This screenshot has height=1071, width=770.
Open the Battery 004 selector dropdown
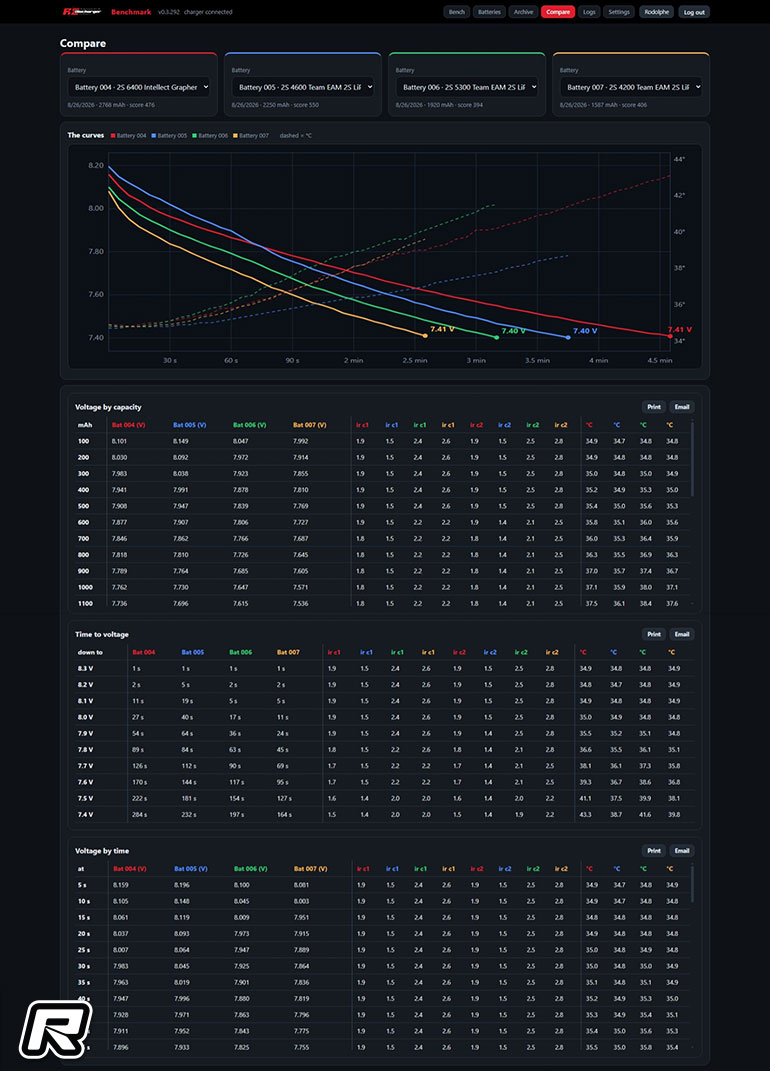point(139,87)
